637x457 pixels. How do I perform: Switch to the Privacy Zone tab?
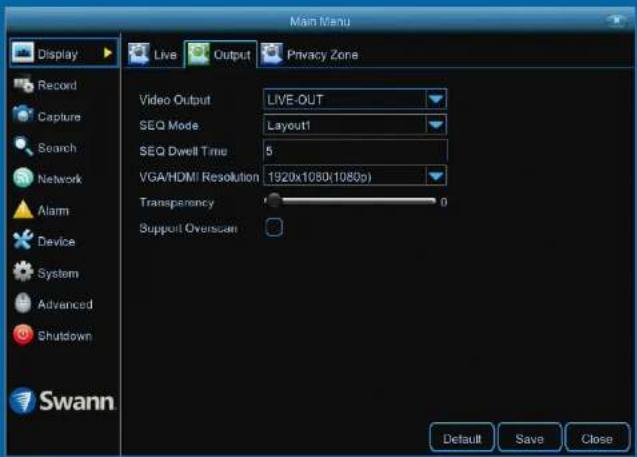click(x=310, y=54)
